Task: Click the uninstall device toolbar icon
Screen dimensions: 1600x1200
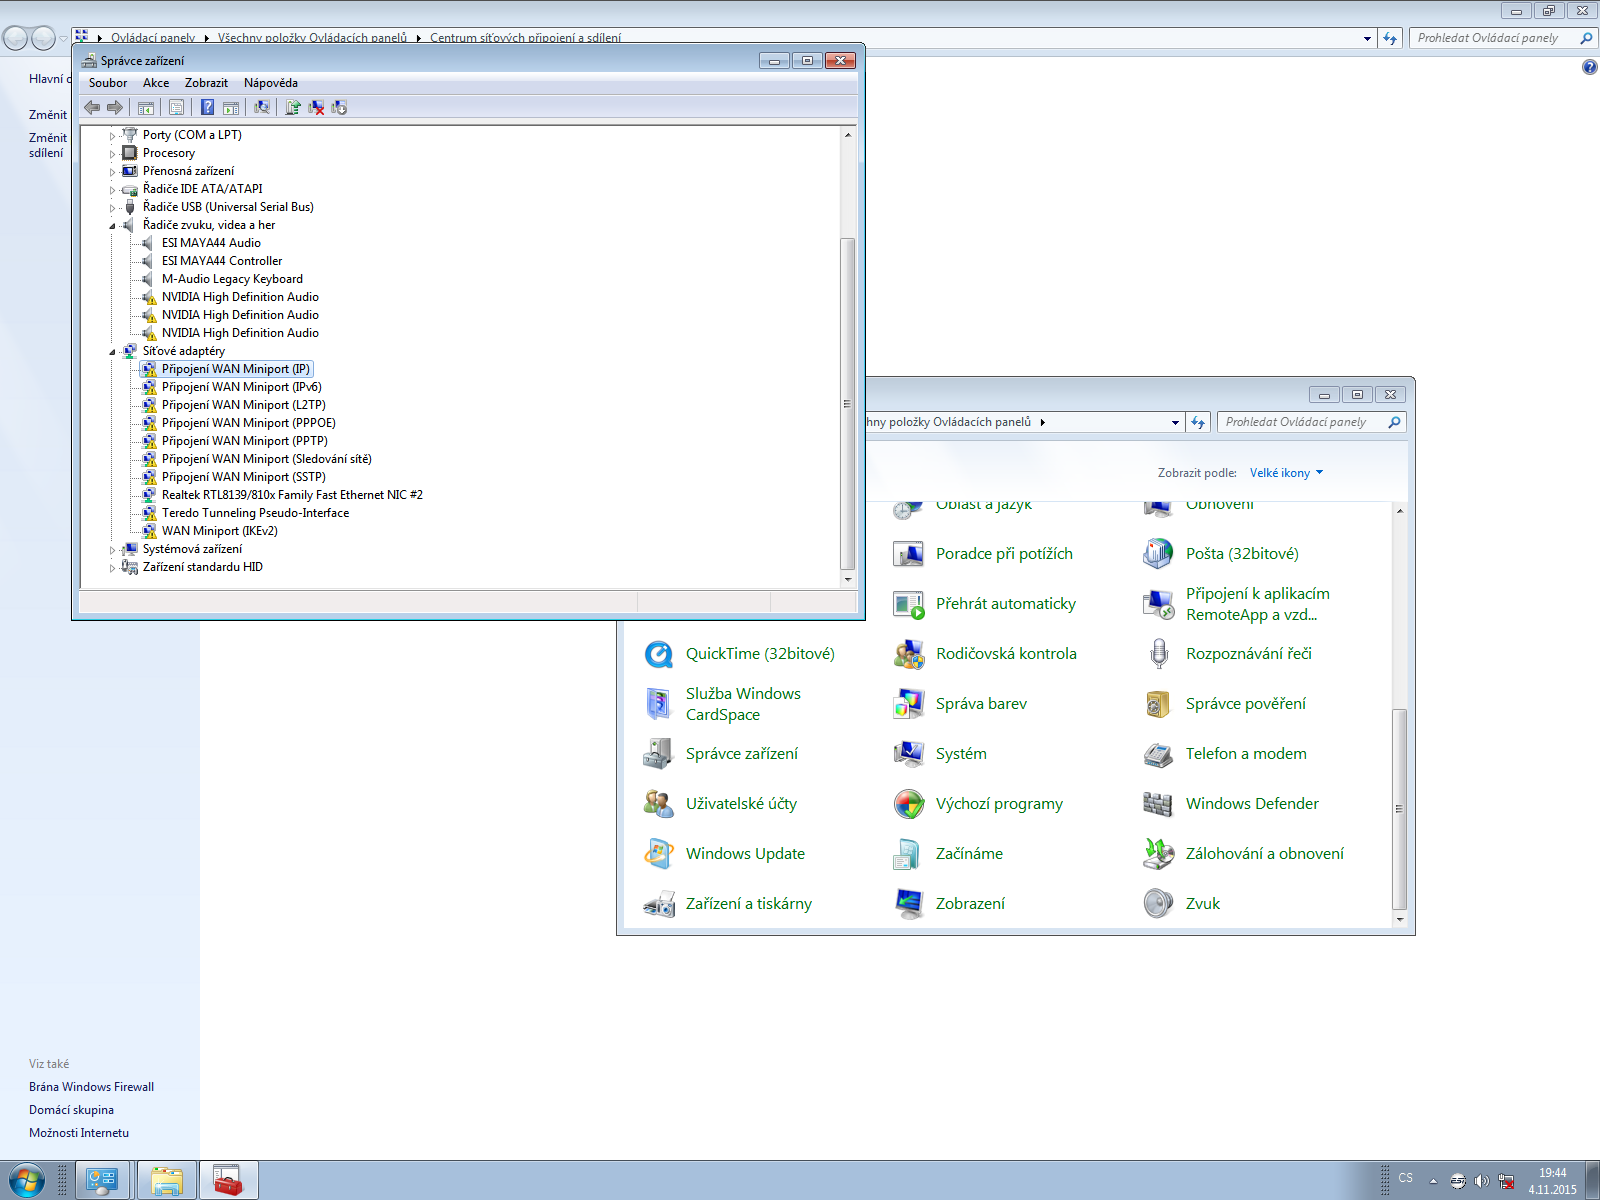Action: click(316, 107)
